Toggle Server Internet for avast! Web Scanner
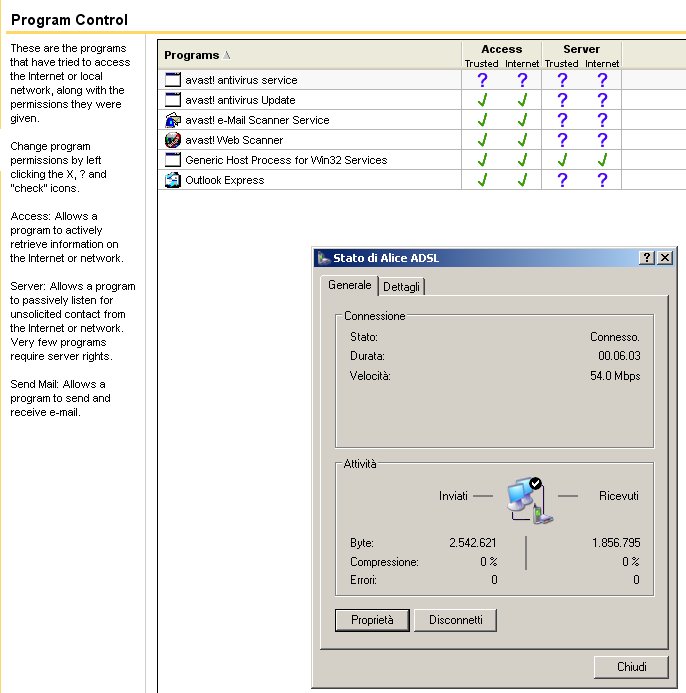The image size is (686, 693). (x=602, y=140)
